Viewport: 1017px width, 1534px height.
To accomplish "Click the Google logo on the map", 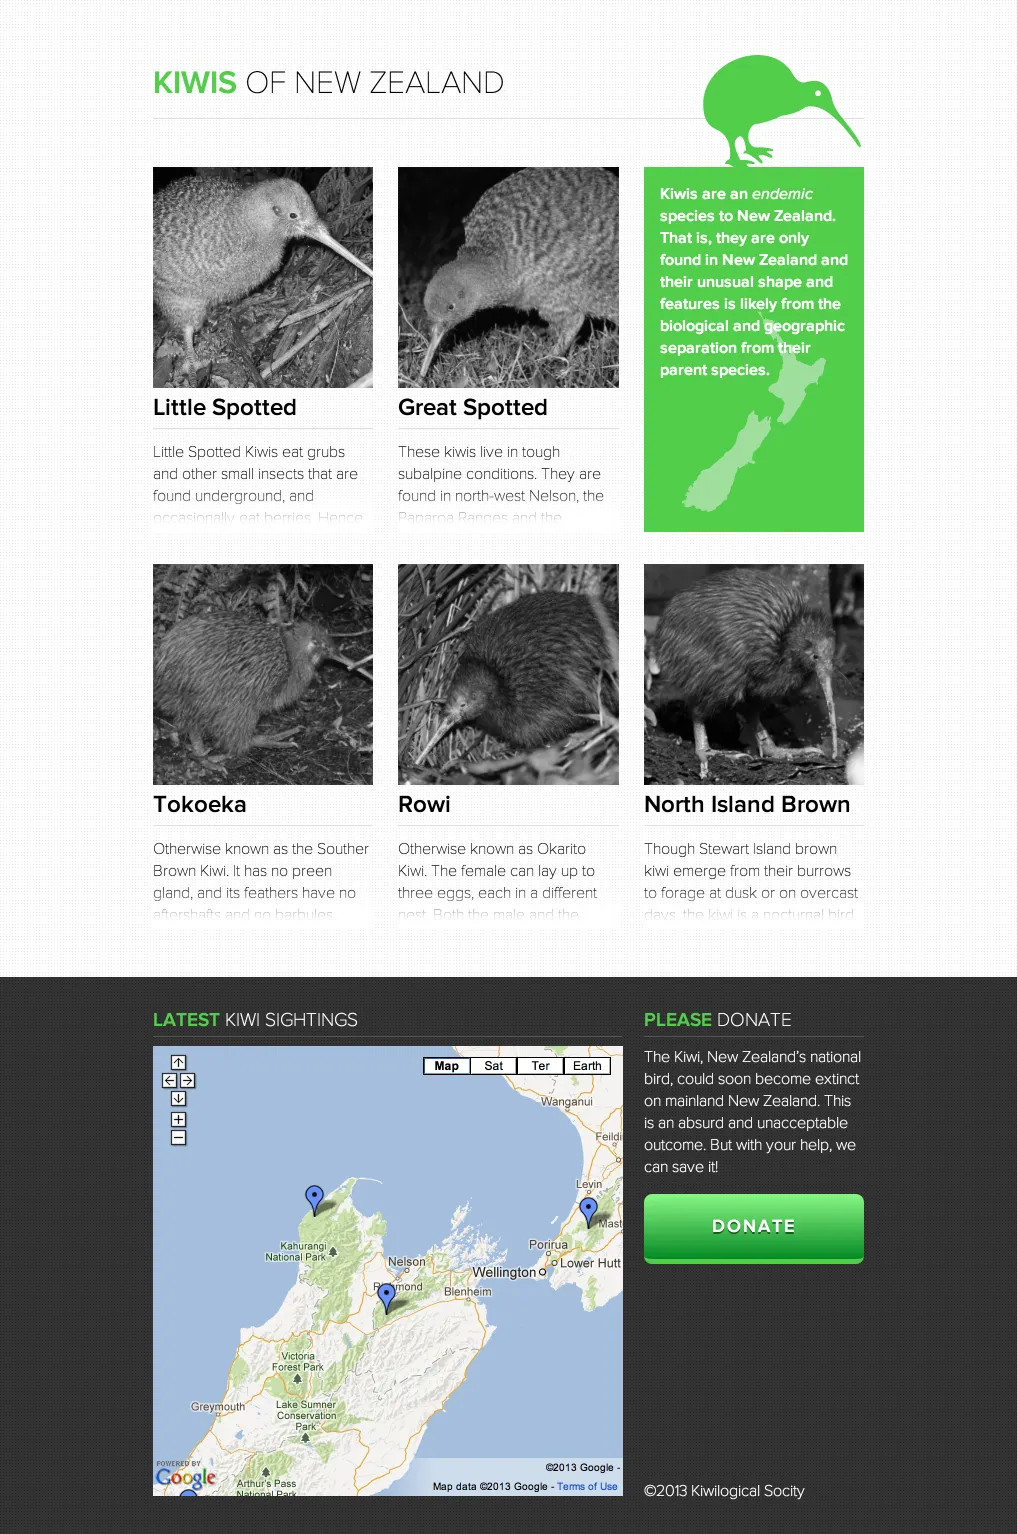I will pos(186,1477).
